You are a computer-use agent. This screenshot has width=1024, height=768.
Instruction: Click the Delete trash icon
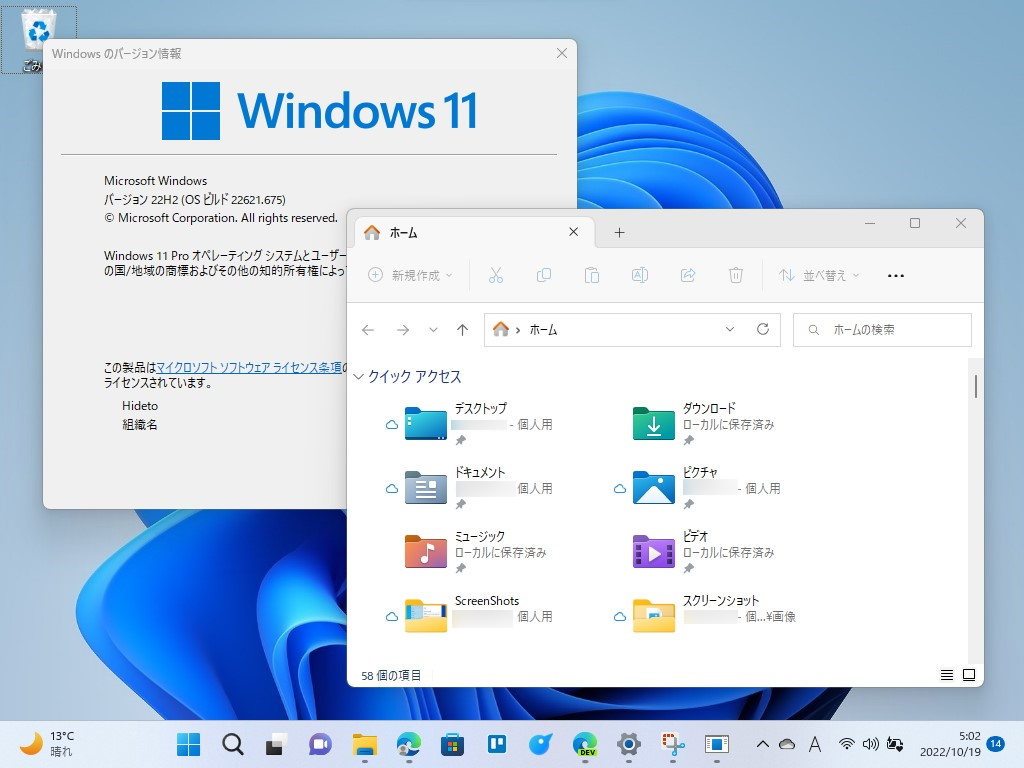coord(736,275)
